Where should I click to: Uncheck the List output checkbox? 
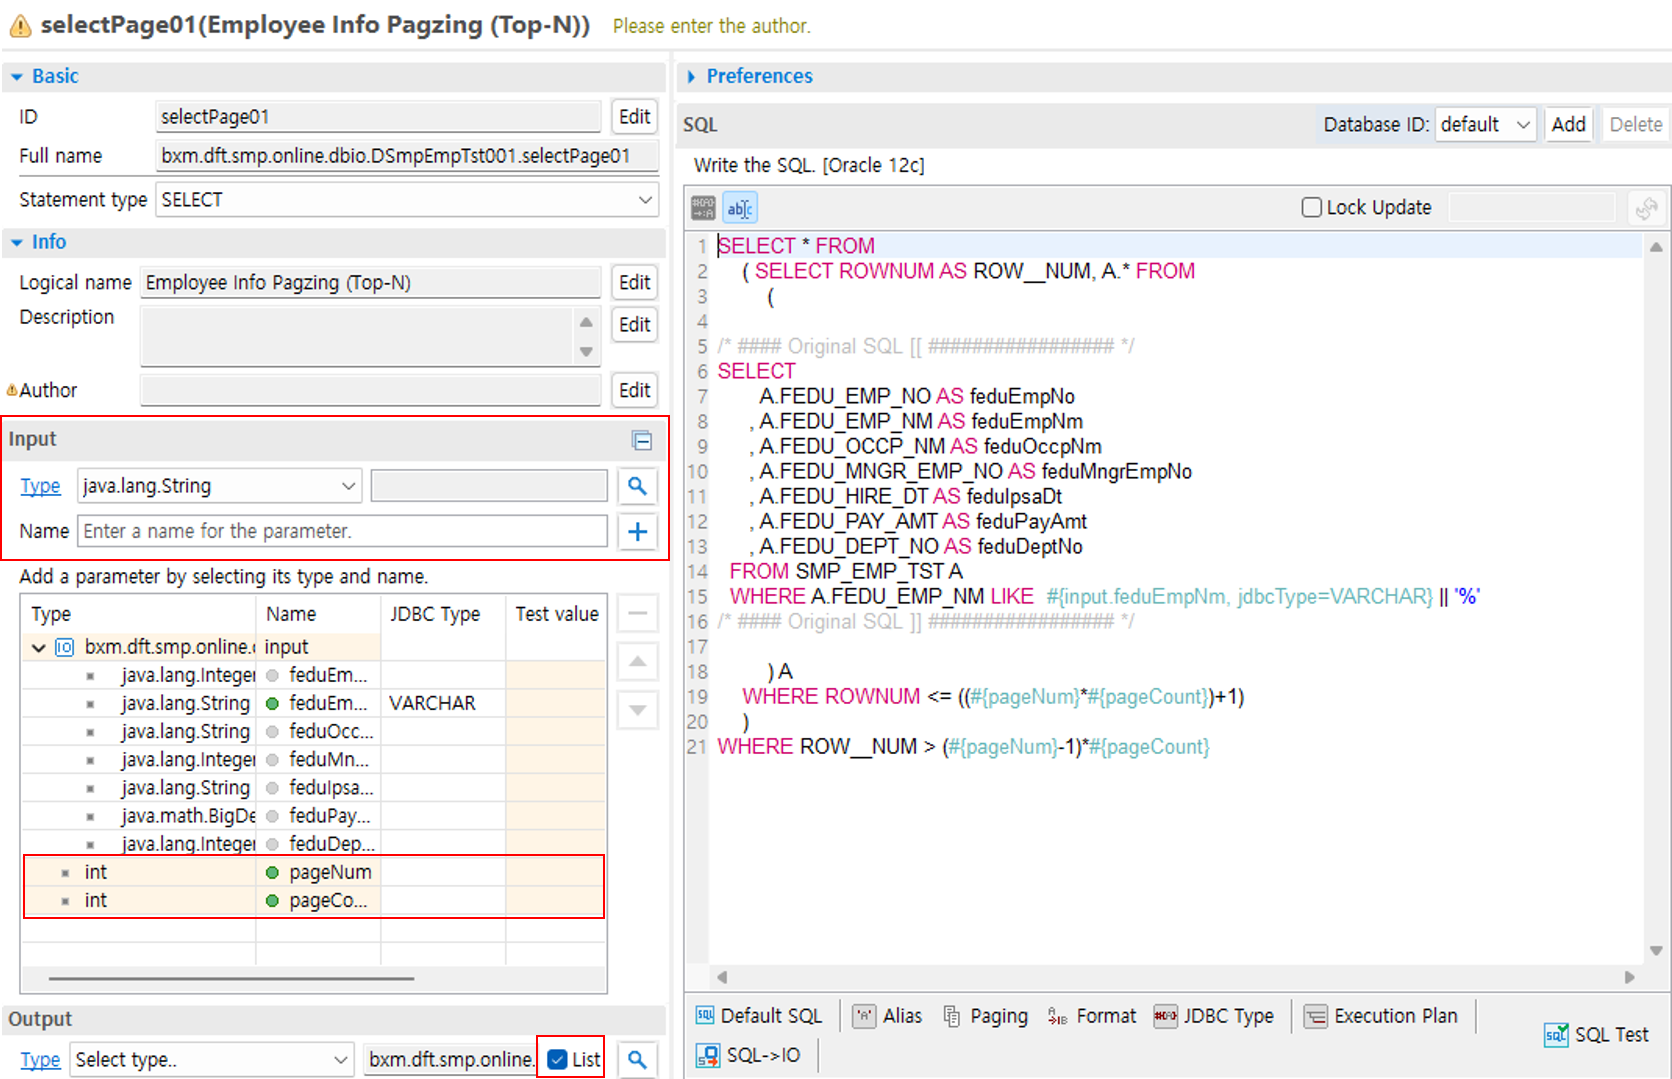point(558,1059)
